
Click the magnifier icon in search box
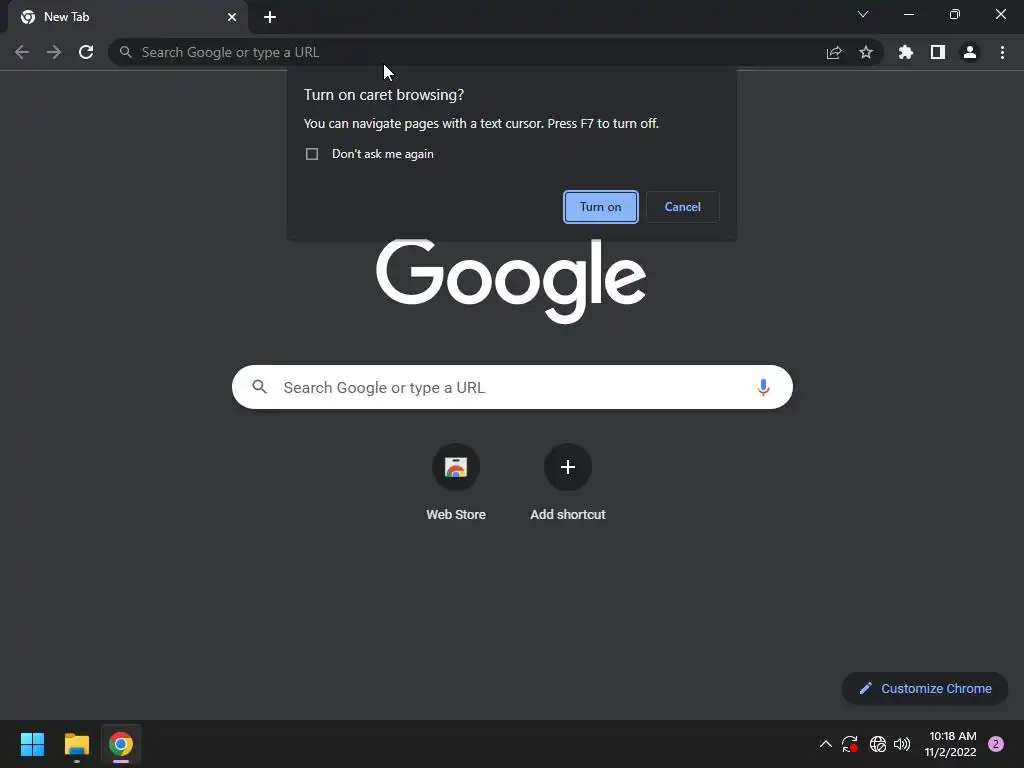pyautogui.click(x=260, y=387)
